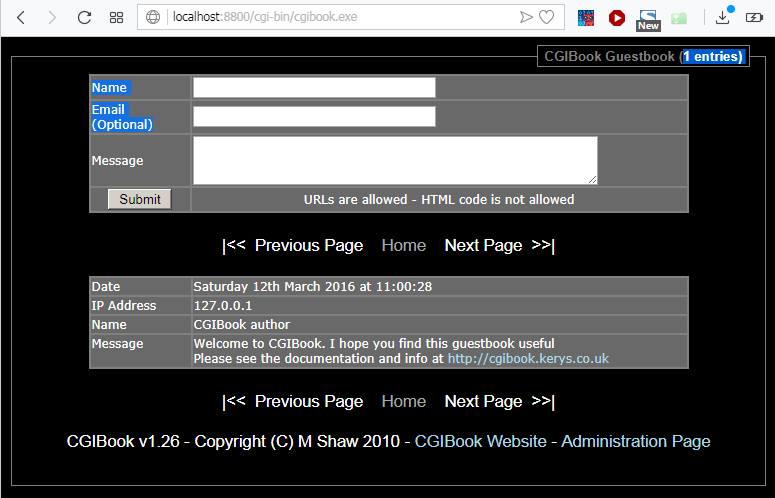Click the Email (Optional) input field
Viewport: 775px width, 498px height.
[x=314, y=117]
